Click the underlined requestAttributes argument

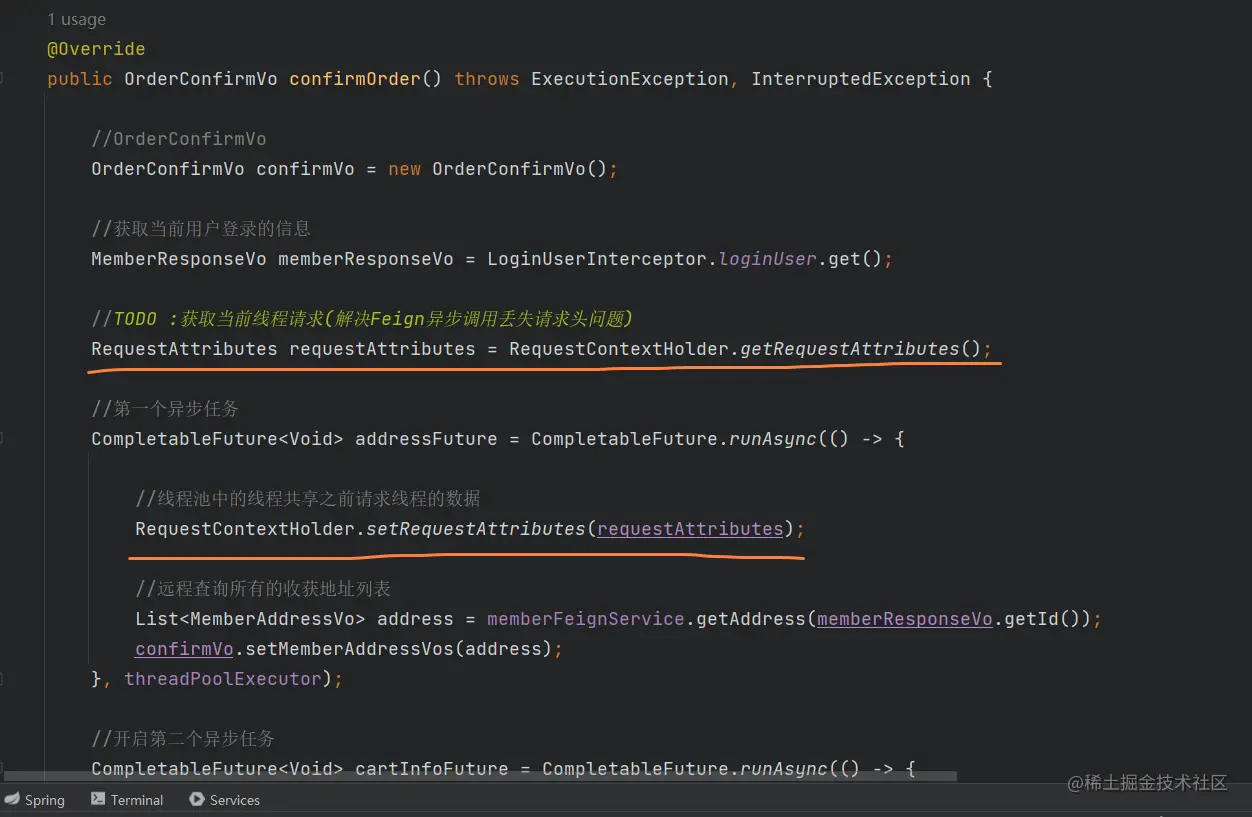[690, 529]
